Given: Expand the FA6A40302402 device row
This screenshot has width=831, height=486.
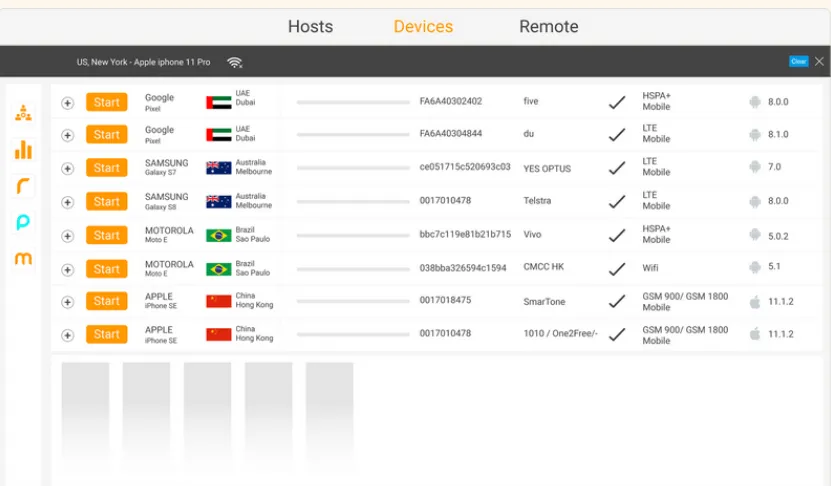Looking at the screenshot, I should click(67, 103).
